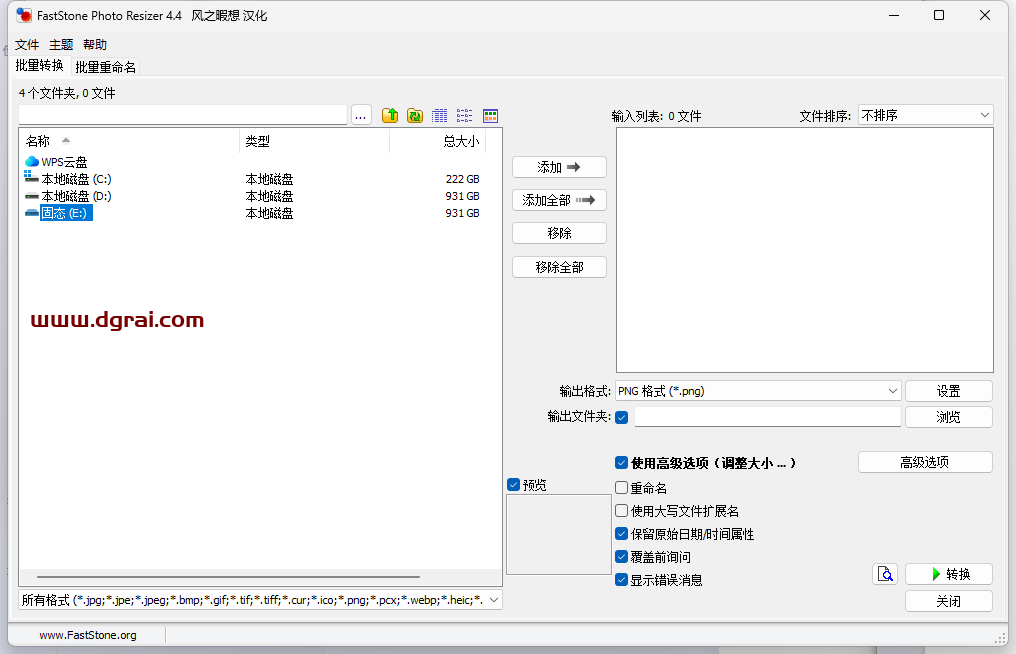Click the www.FastStone.org status bar link
The height and width of the screenshot is (654, 1016).
(87, 635)
